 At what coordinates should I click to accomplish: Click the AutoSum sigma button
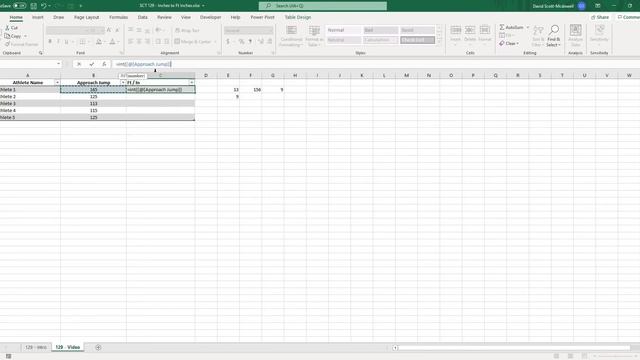[511, 27]
